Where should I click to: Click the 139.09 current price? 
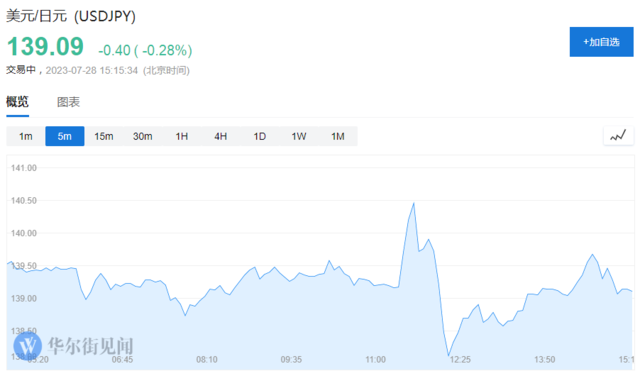[45, 46]
